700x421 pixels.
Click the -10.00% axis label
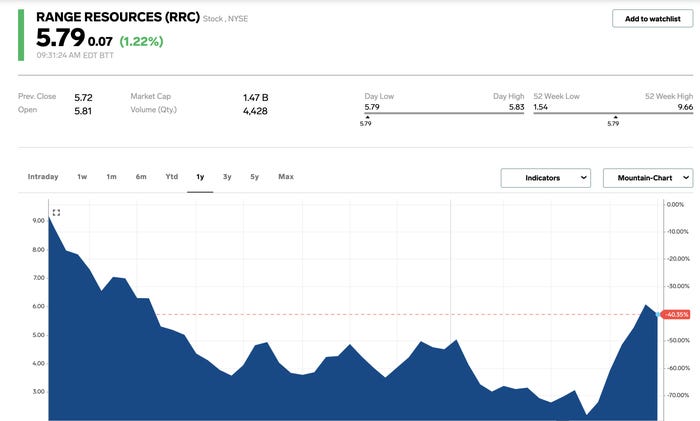pyautogui.click(x=678, y=232)
